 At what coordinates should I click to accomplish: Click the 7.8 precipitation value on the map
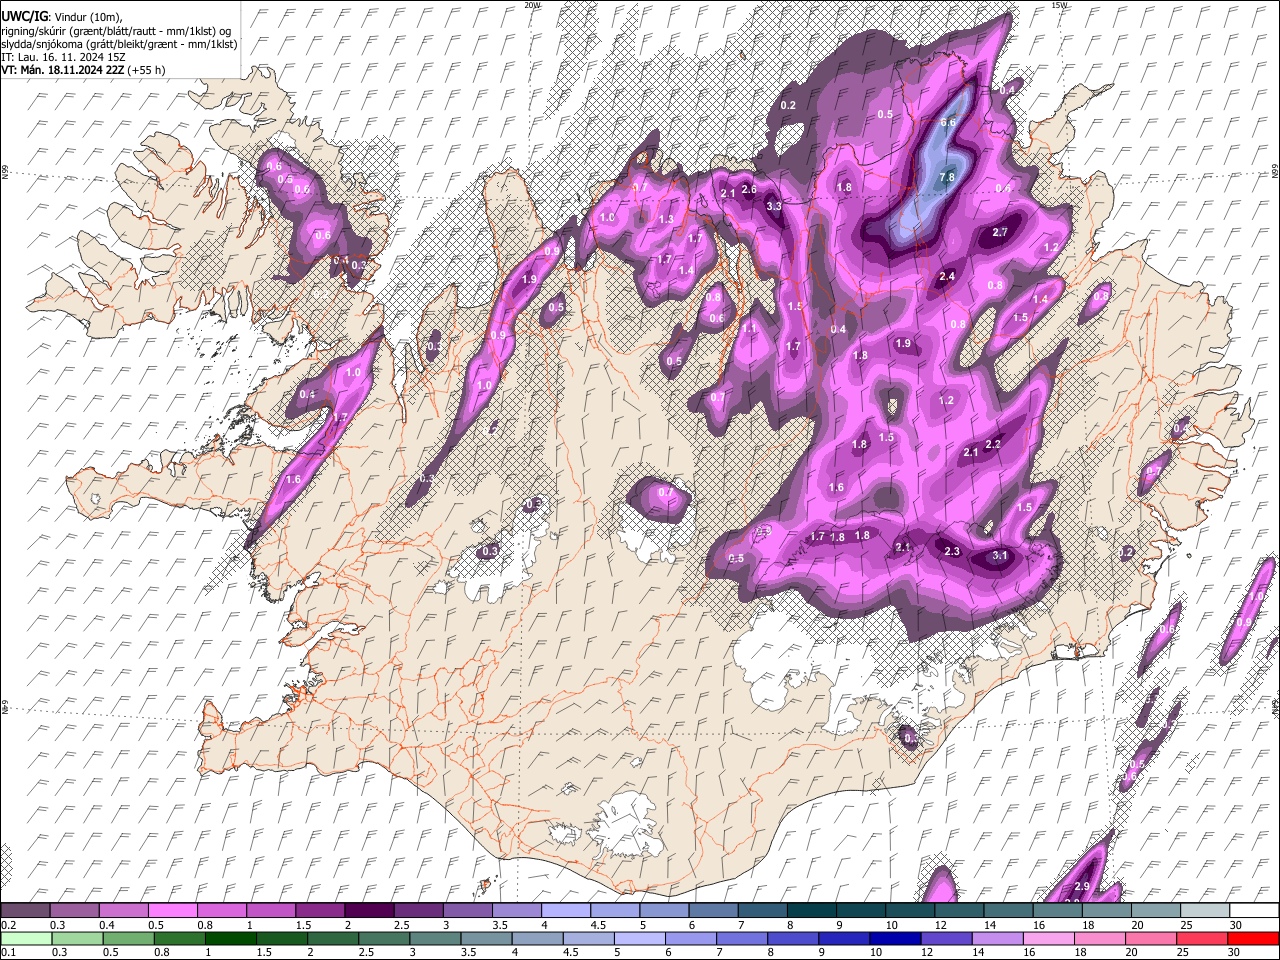947,177
